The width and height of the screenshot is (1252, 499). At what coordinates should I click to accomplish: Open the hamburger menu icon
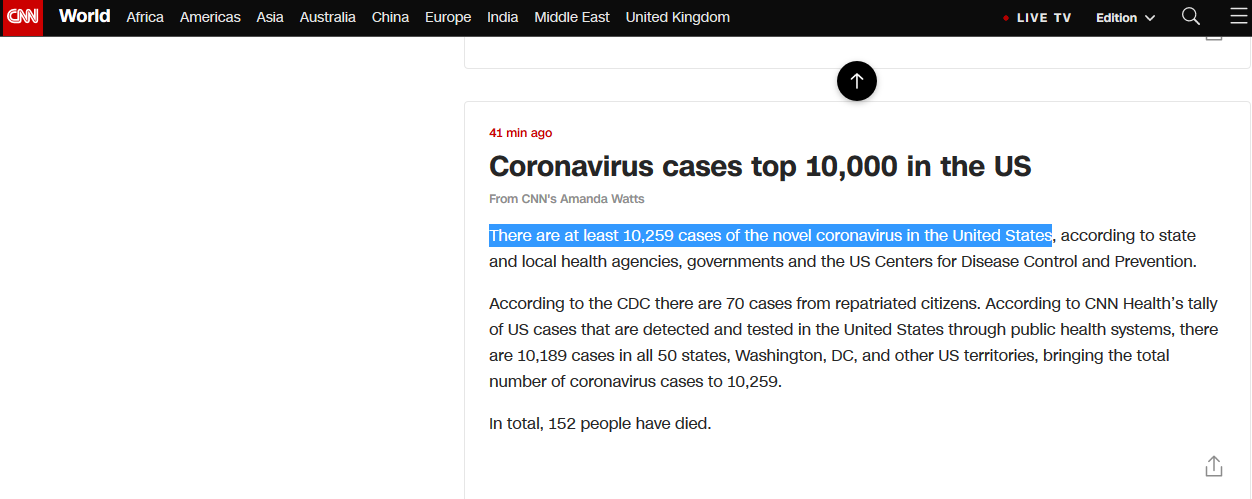(1239, 16)
